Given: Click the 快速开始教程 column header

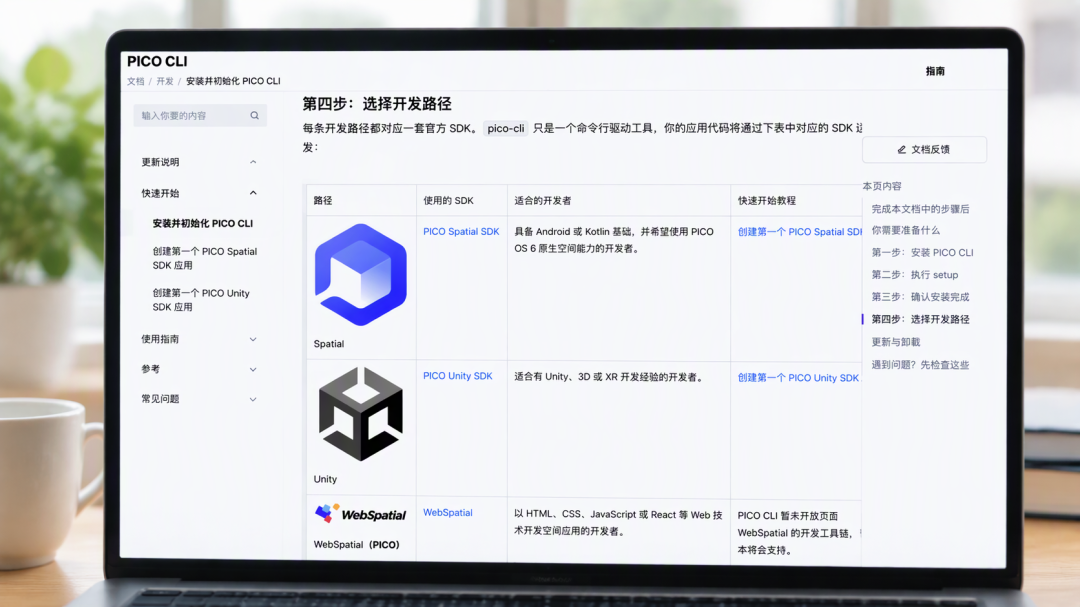Looking at the screenshot, I should (767, 200).
